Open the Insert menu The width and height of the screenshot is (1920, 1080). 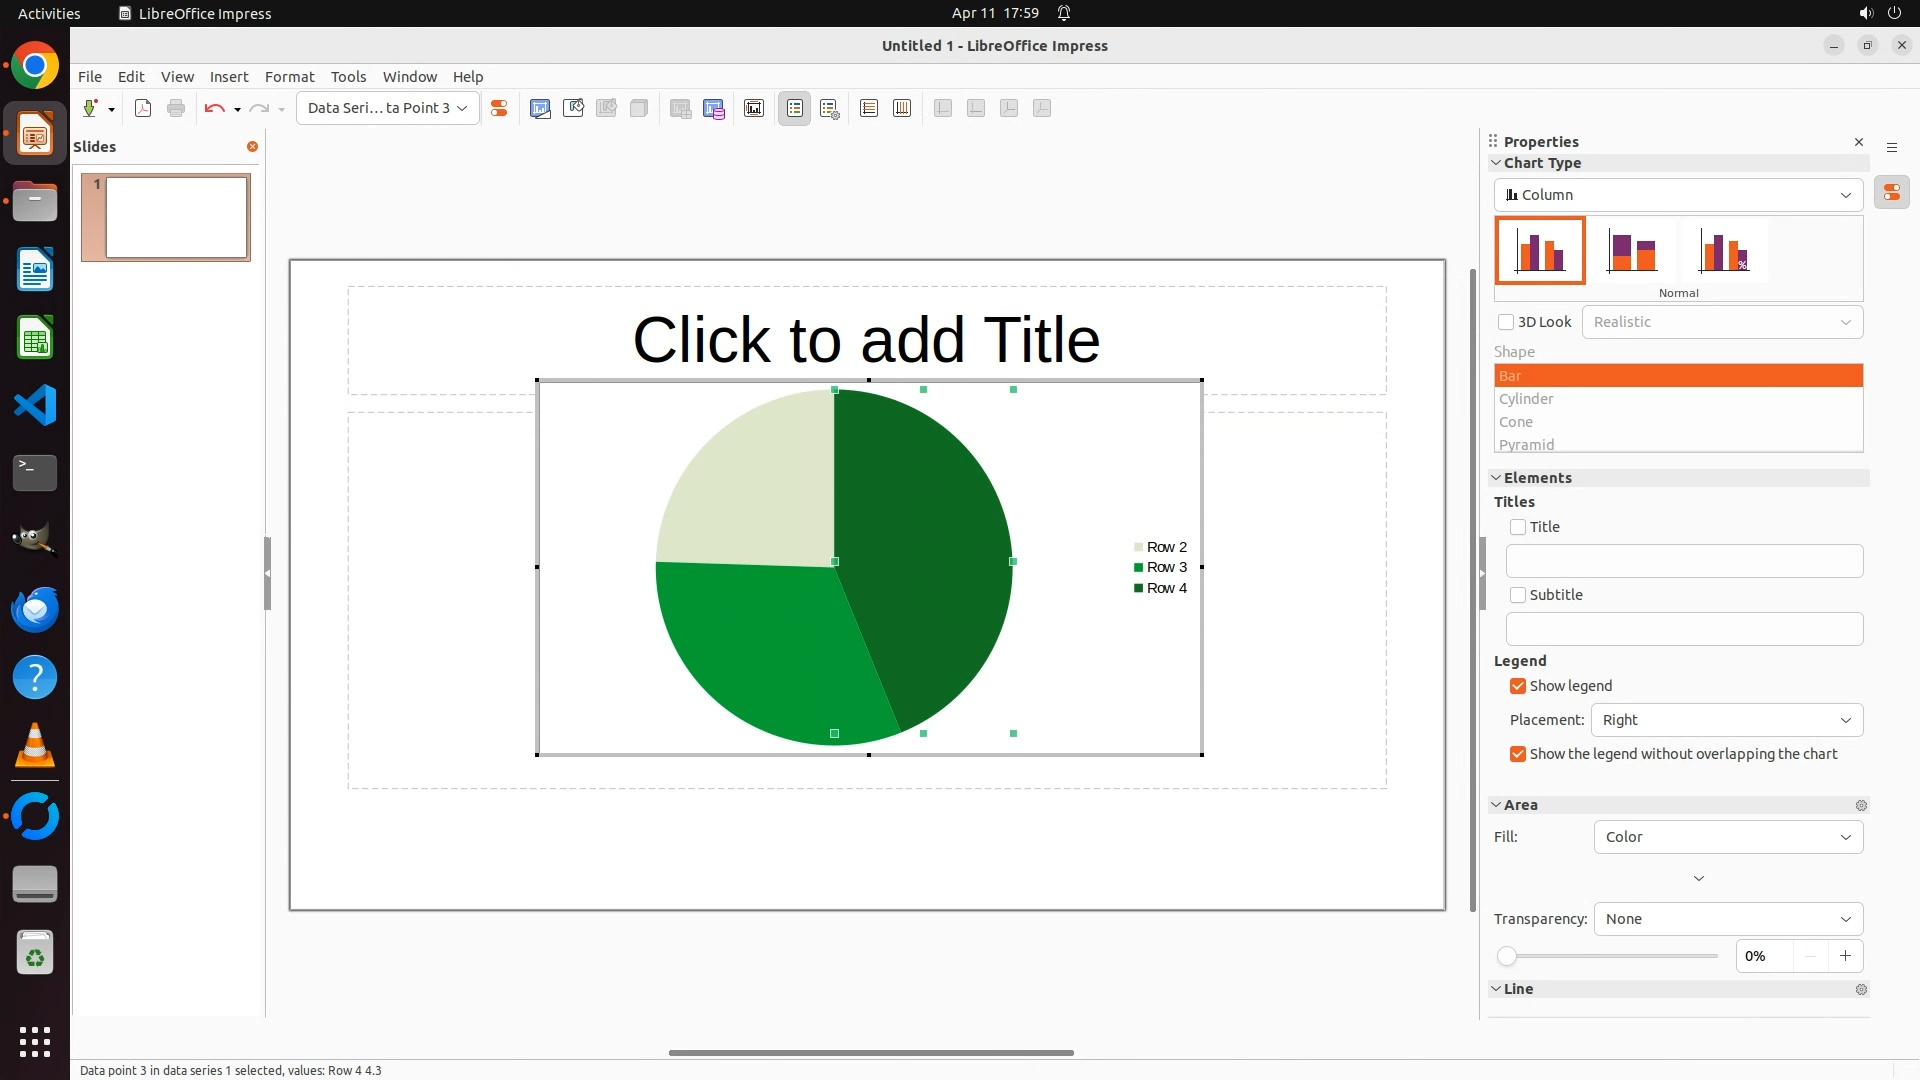tap(228, 77)
